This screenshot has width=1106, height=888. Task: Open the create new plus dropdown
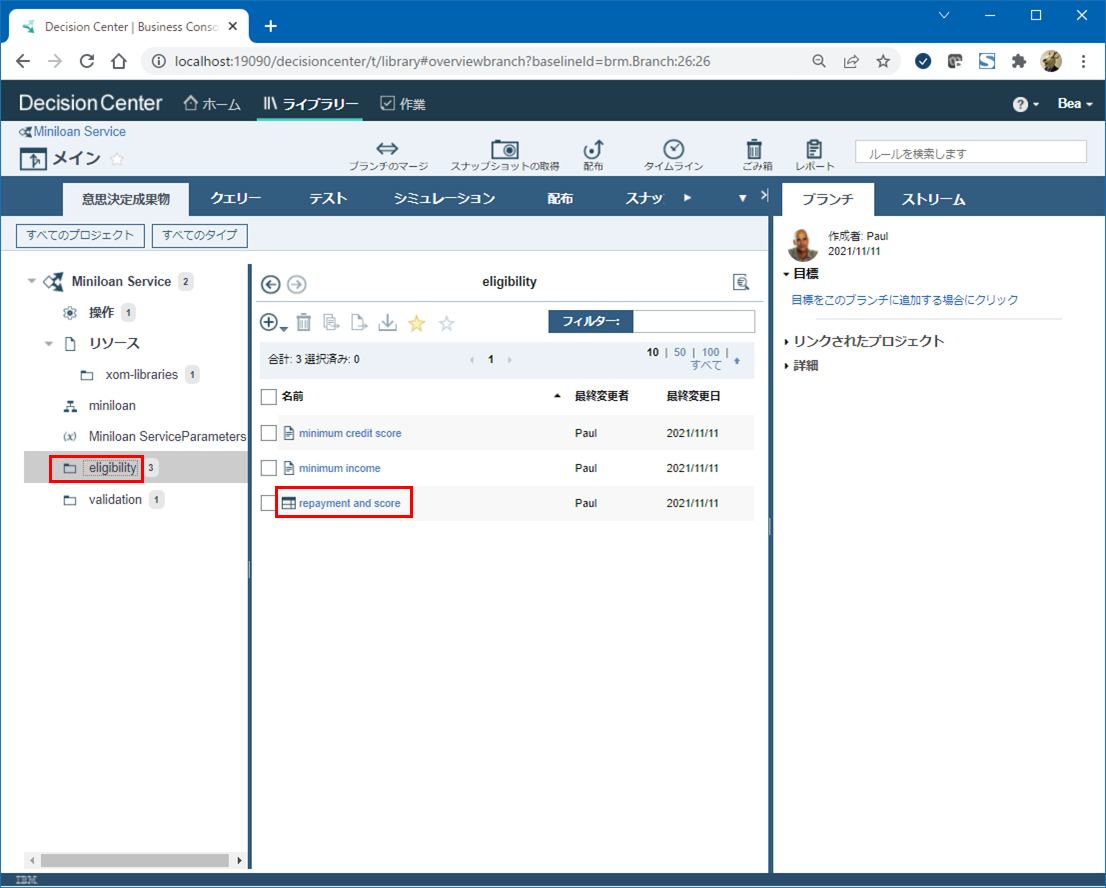(273, 322)
